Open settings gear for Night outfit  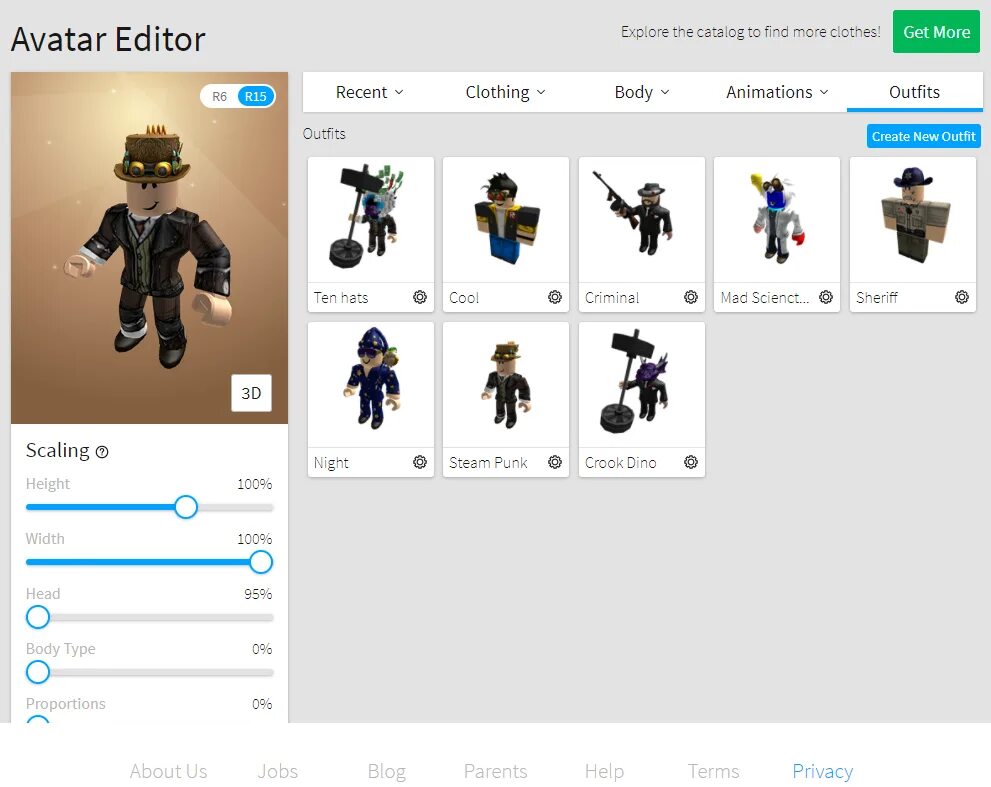pos(420,462)
